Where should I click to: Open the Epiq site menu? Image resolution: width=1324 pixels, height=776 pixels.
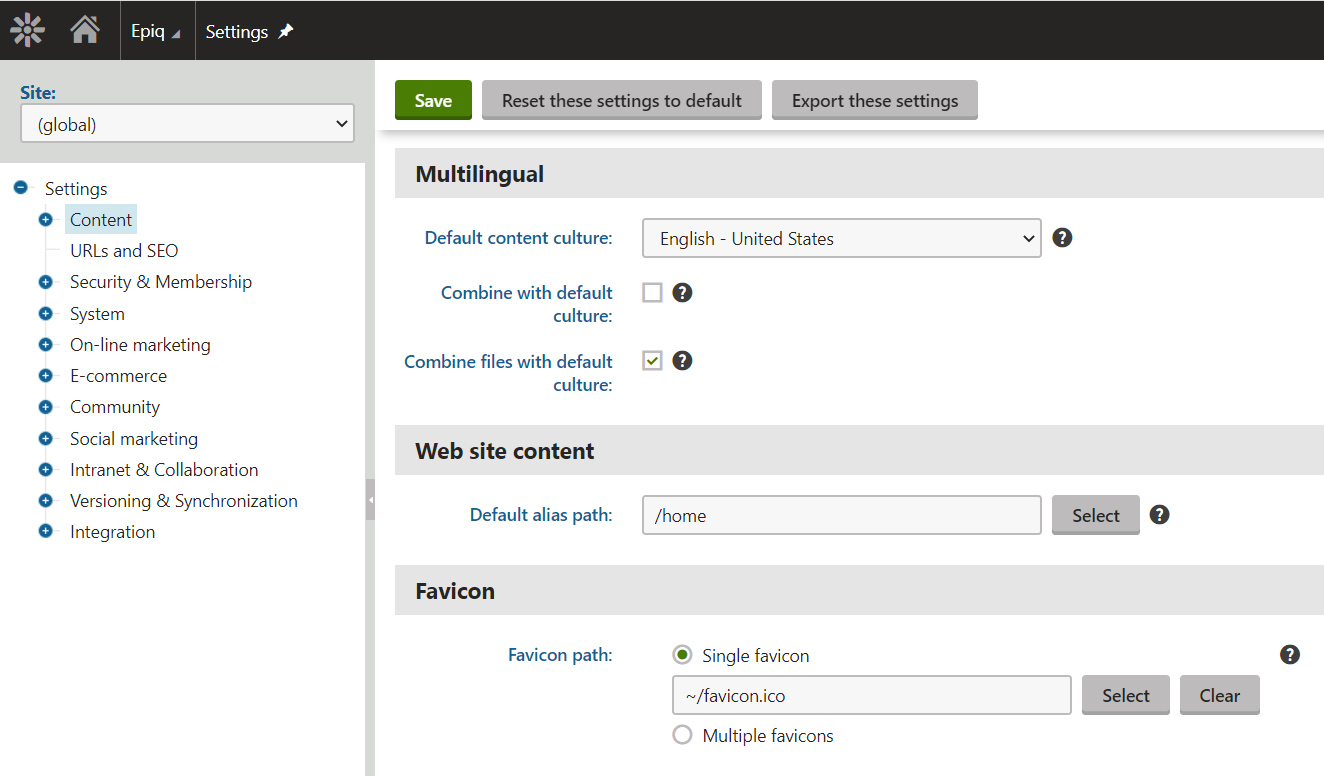point(156,32)
